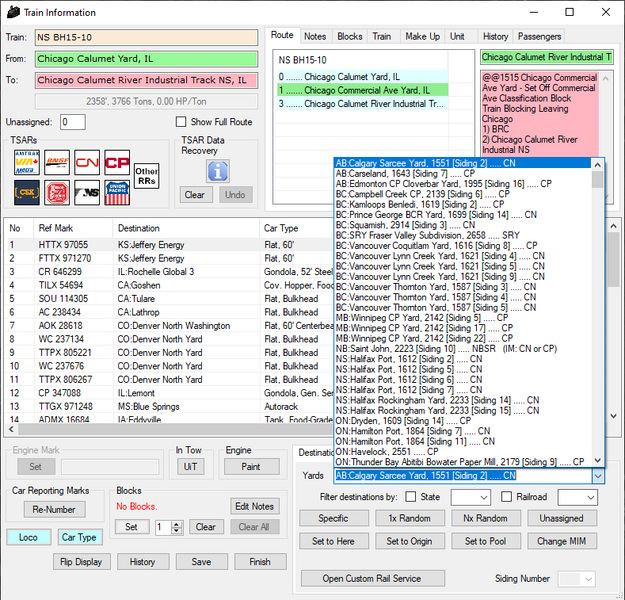Open the Blocks tab

point(350,37)
